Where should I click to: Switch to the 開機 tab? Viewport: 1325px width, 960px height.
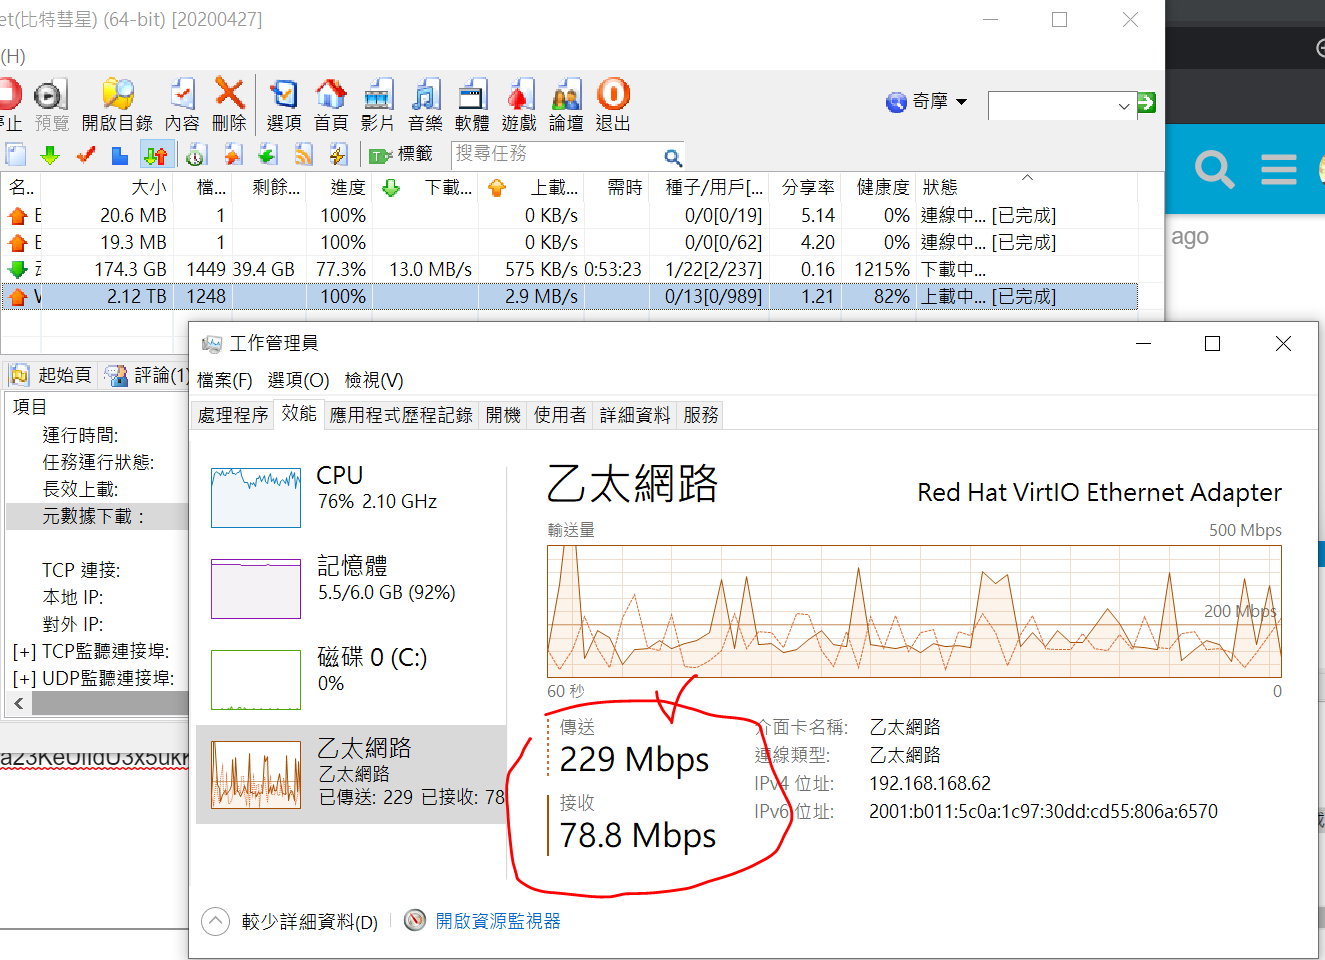click(x=503, y=415)
